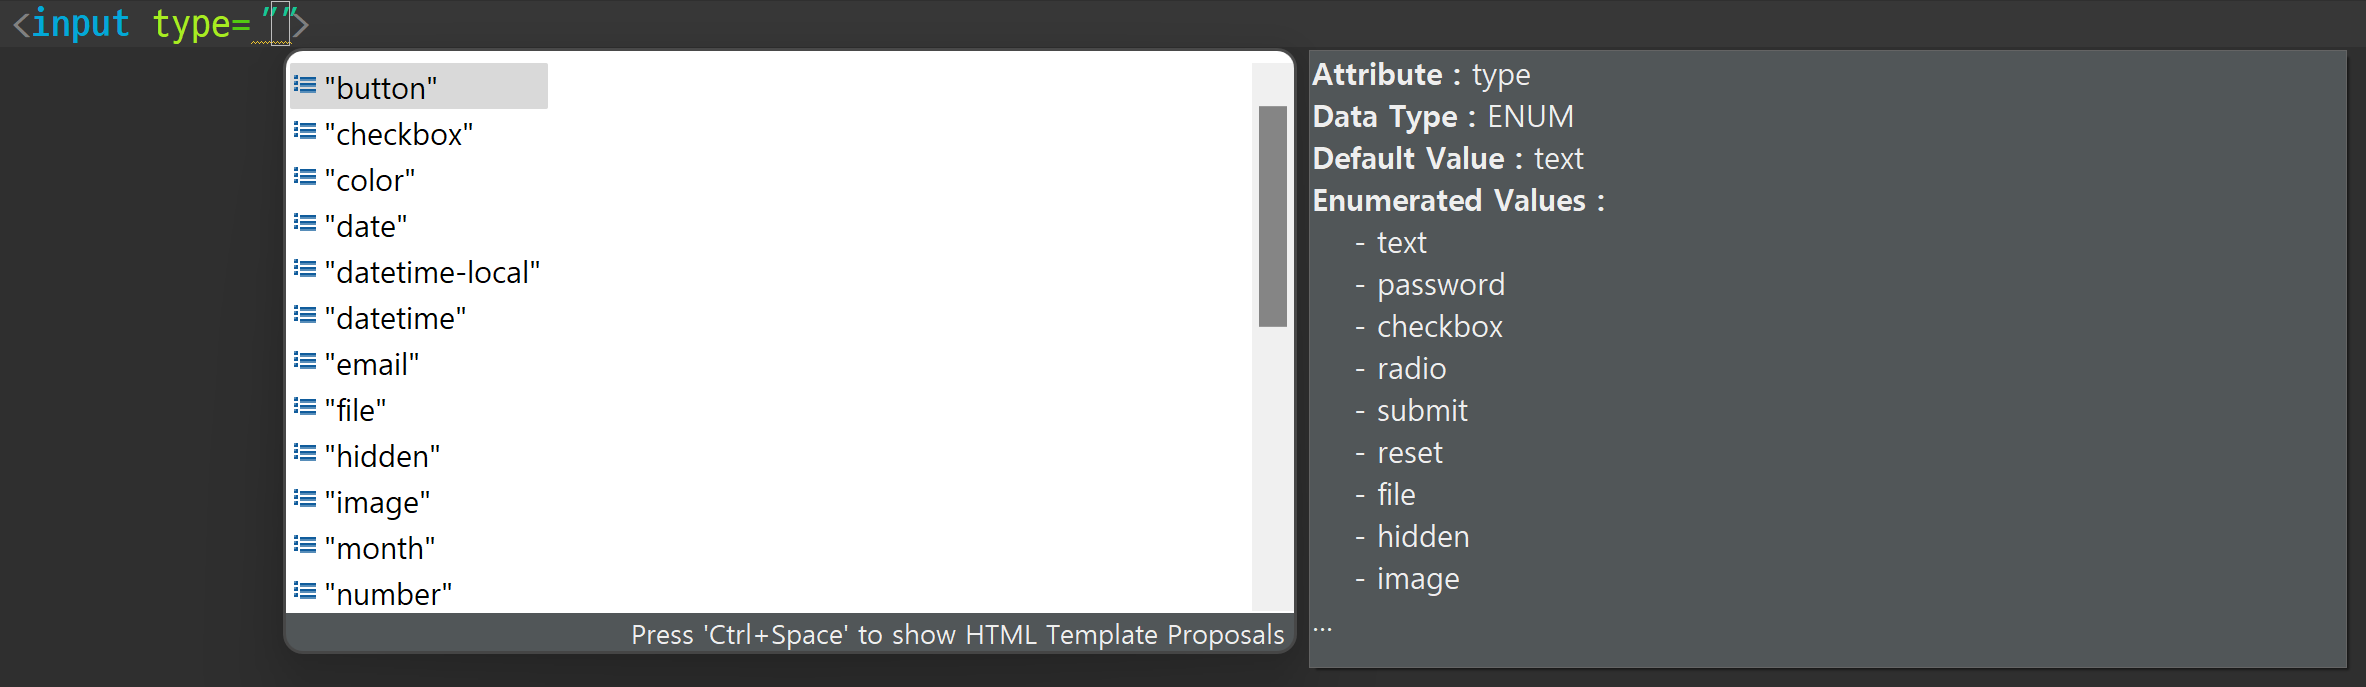2366x687 pixels.
Task: Click the proposal list scrollbar thumb
Action: click(1272, 216)
